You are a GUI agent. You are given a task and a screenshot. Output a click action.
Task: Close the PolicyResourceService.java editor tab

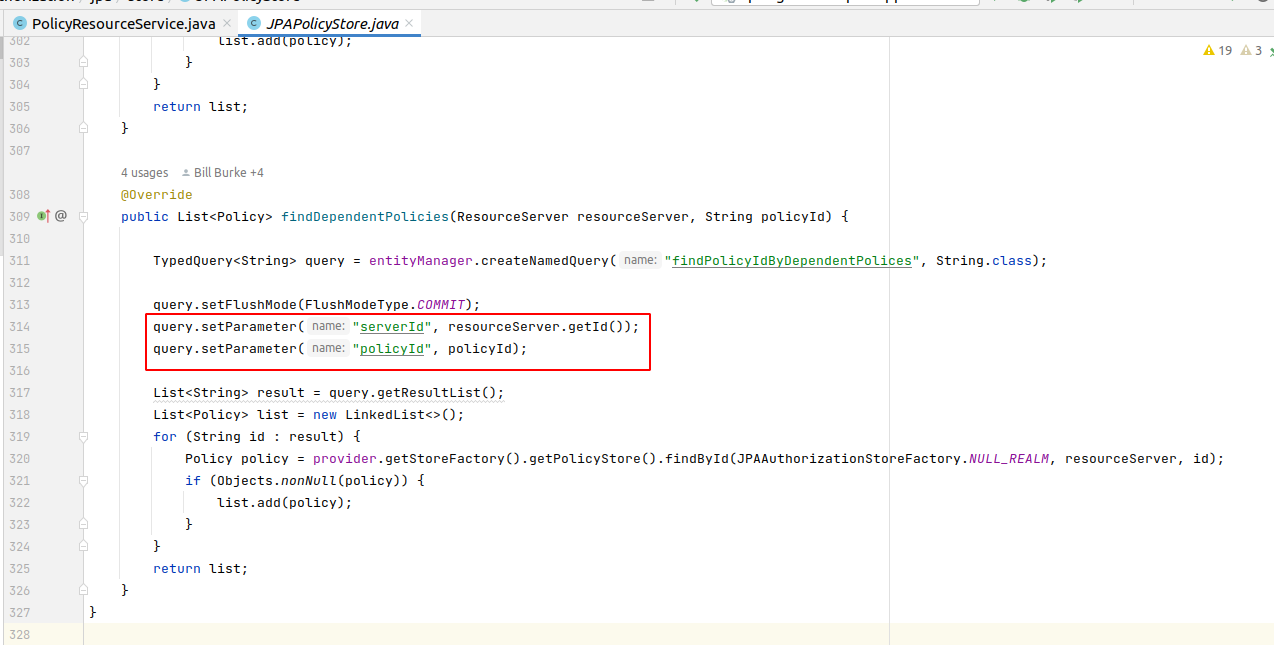[x=226, y=22]
